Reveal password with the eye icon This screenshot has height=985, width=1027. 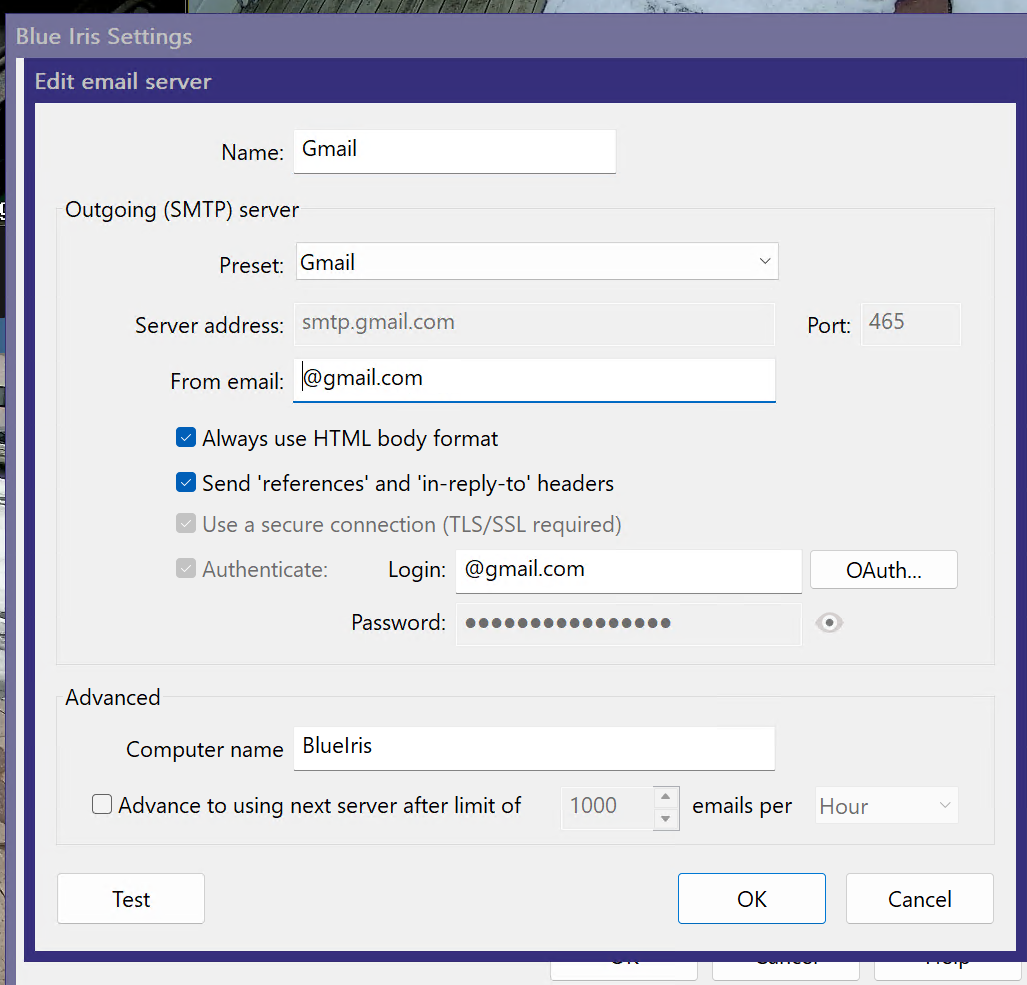coord(829,623)
